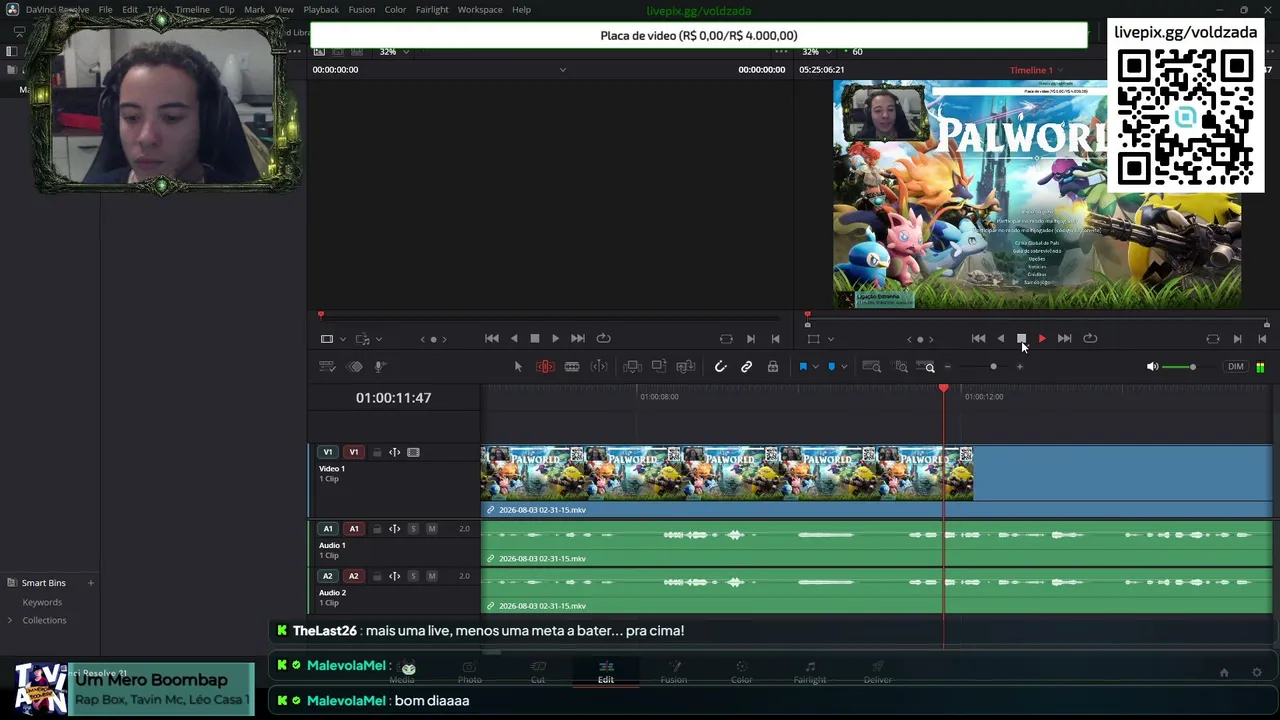1280x720 pixels.
Task: Lock the Video 1 track
Action: 377,453
